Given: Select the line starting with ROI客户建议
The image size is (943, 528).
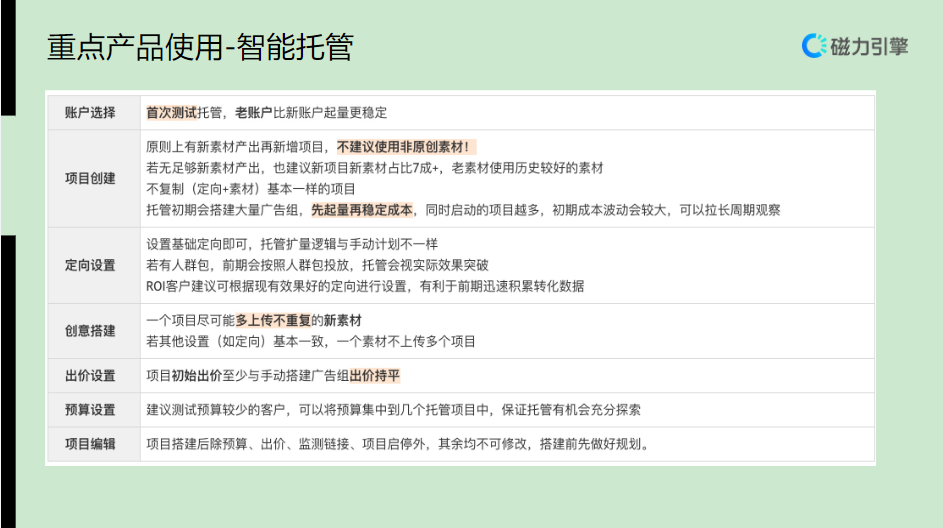Looking at the screenshot, I should point(365,286).
